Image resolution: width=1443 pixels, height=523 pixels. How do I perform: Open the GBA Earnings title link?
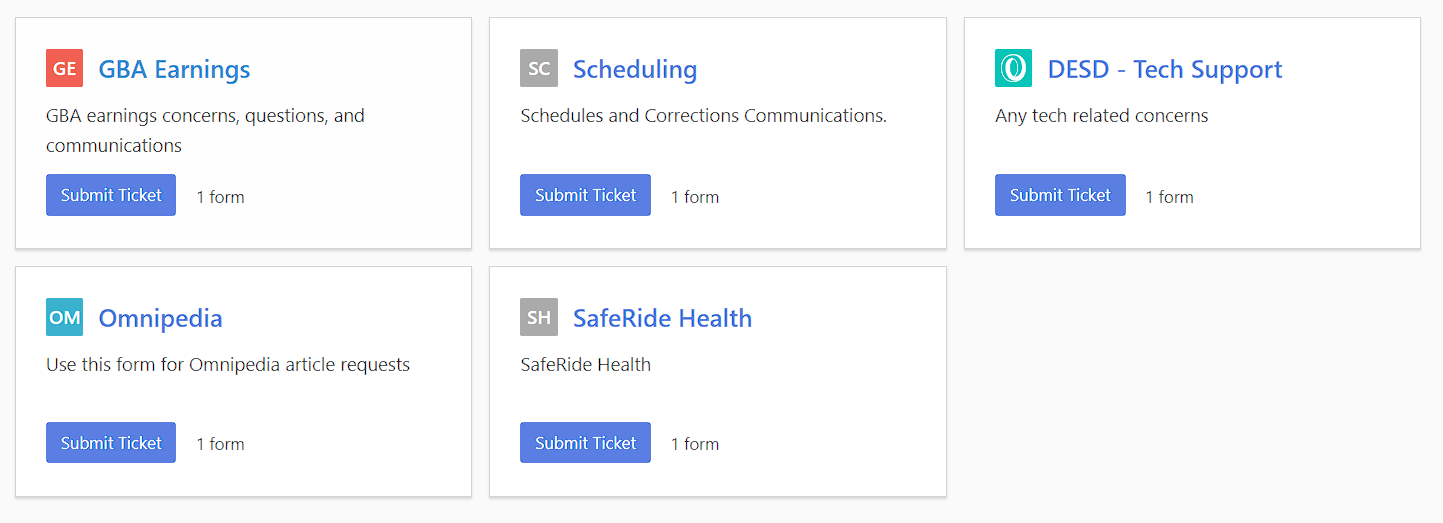[x=174, y=69]
